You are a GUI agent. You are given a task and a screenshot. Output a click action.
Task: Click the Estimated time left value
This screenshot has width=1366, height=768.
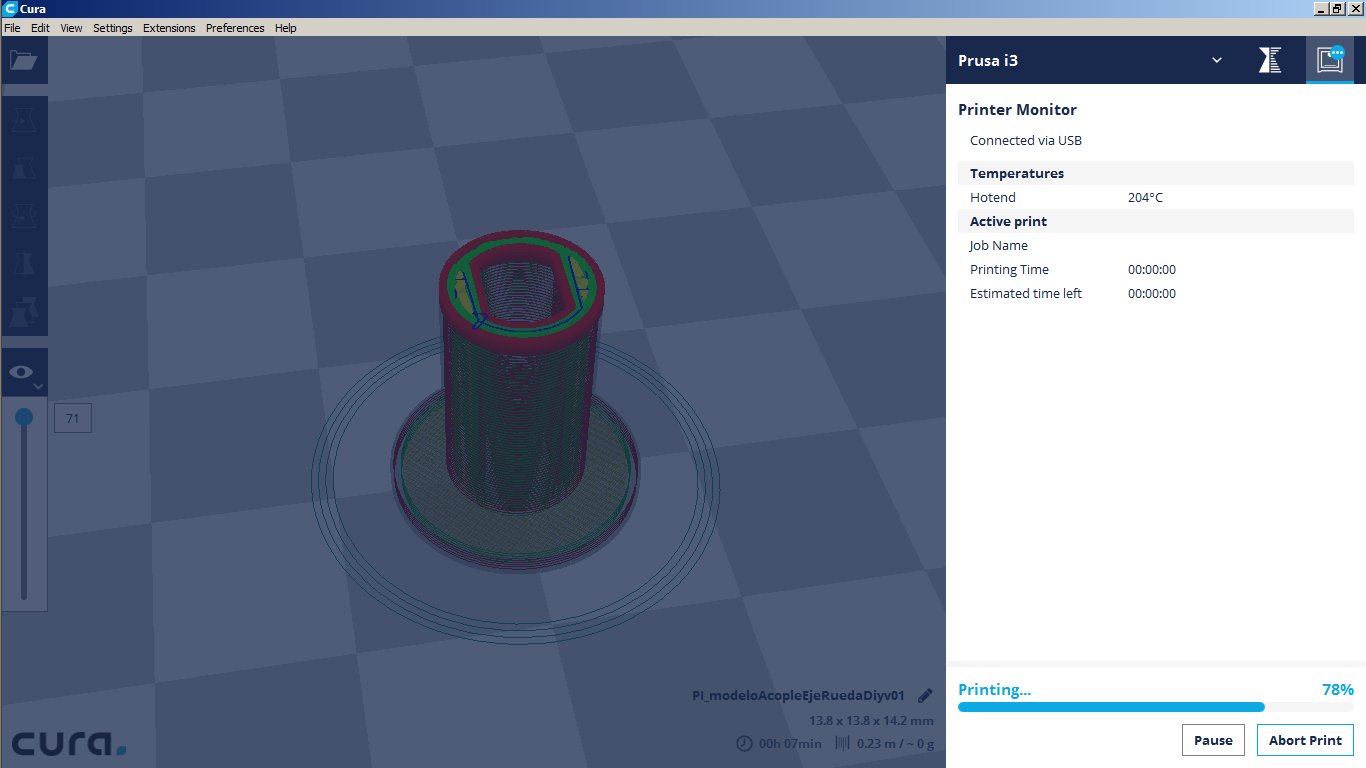(x=1152, y=293)
